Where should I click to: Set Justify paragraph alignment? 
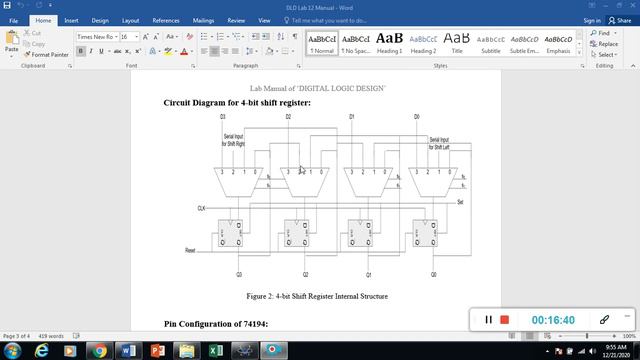click(x=236, y=51)
